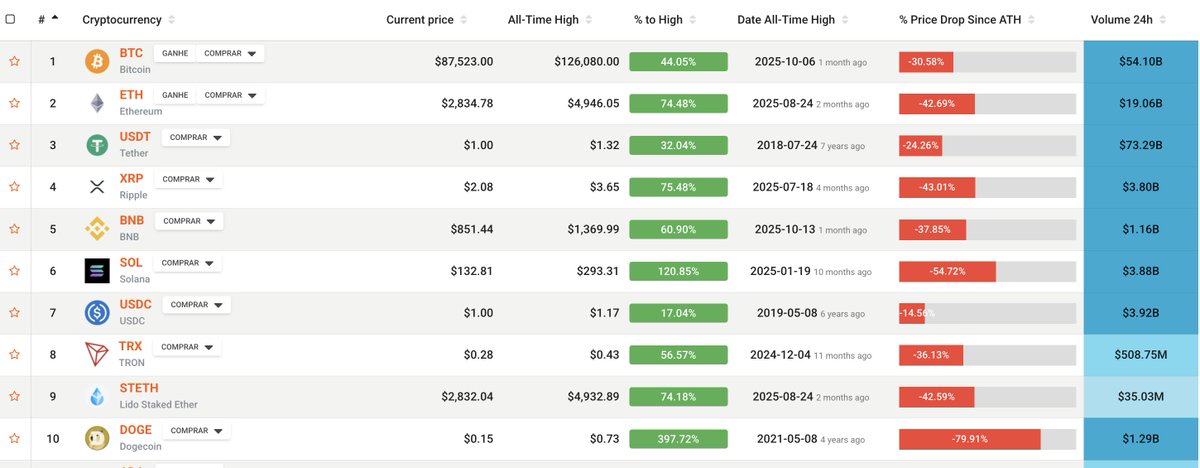Open the COMPRAR dropdown for SOL

tap(187, 263)
